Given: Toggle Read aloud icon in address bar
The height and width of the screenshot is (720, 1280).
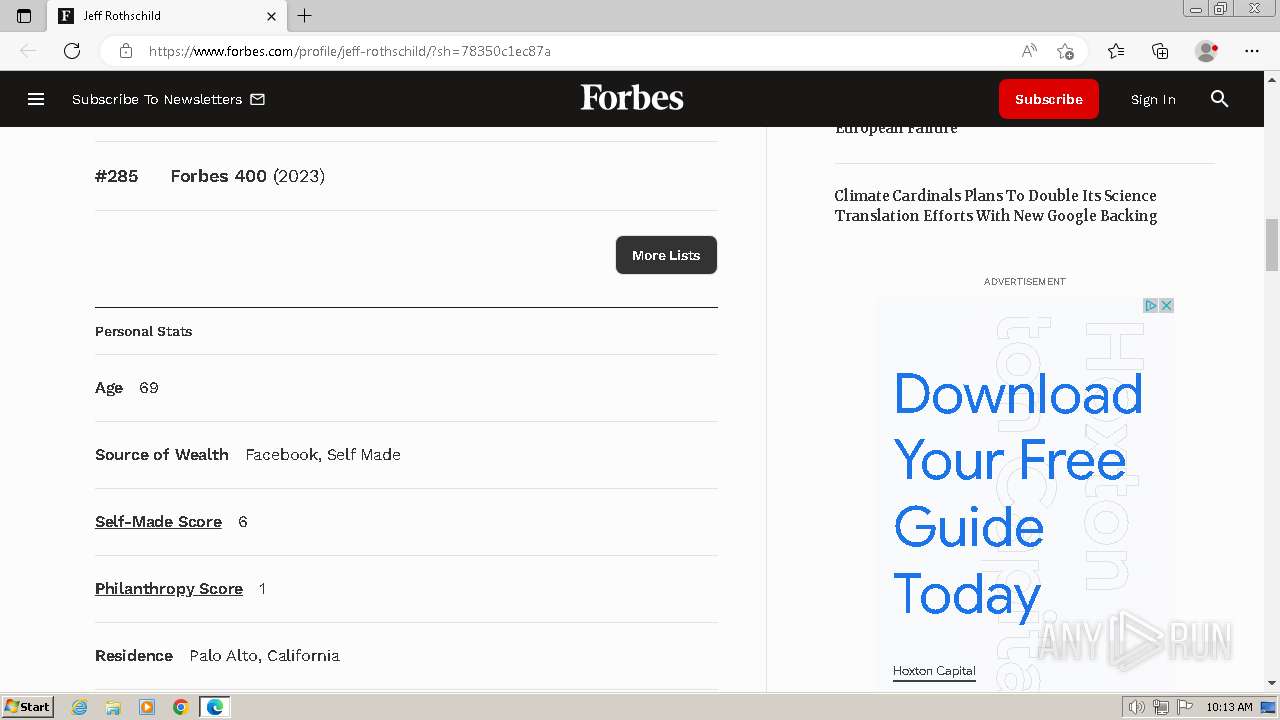Looking at the screenshot, I should click(x=1028, y=51).
